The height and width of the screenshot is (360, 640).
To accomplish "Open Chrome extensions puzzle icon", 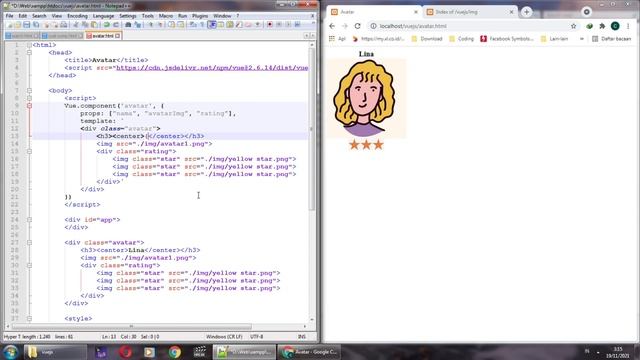I will (x=602, y=26).
